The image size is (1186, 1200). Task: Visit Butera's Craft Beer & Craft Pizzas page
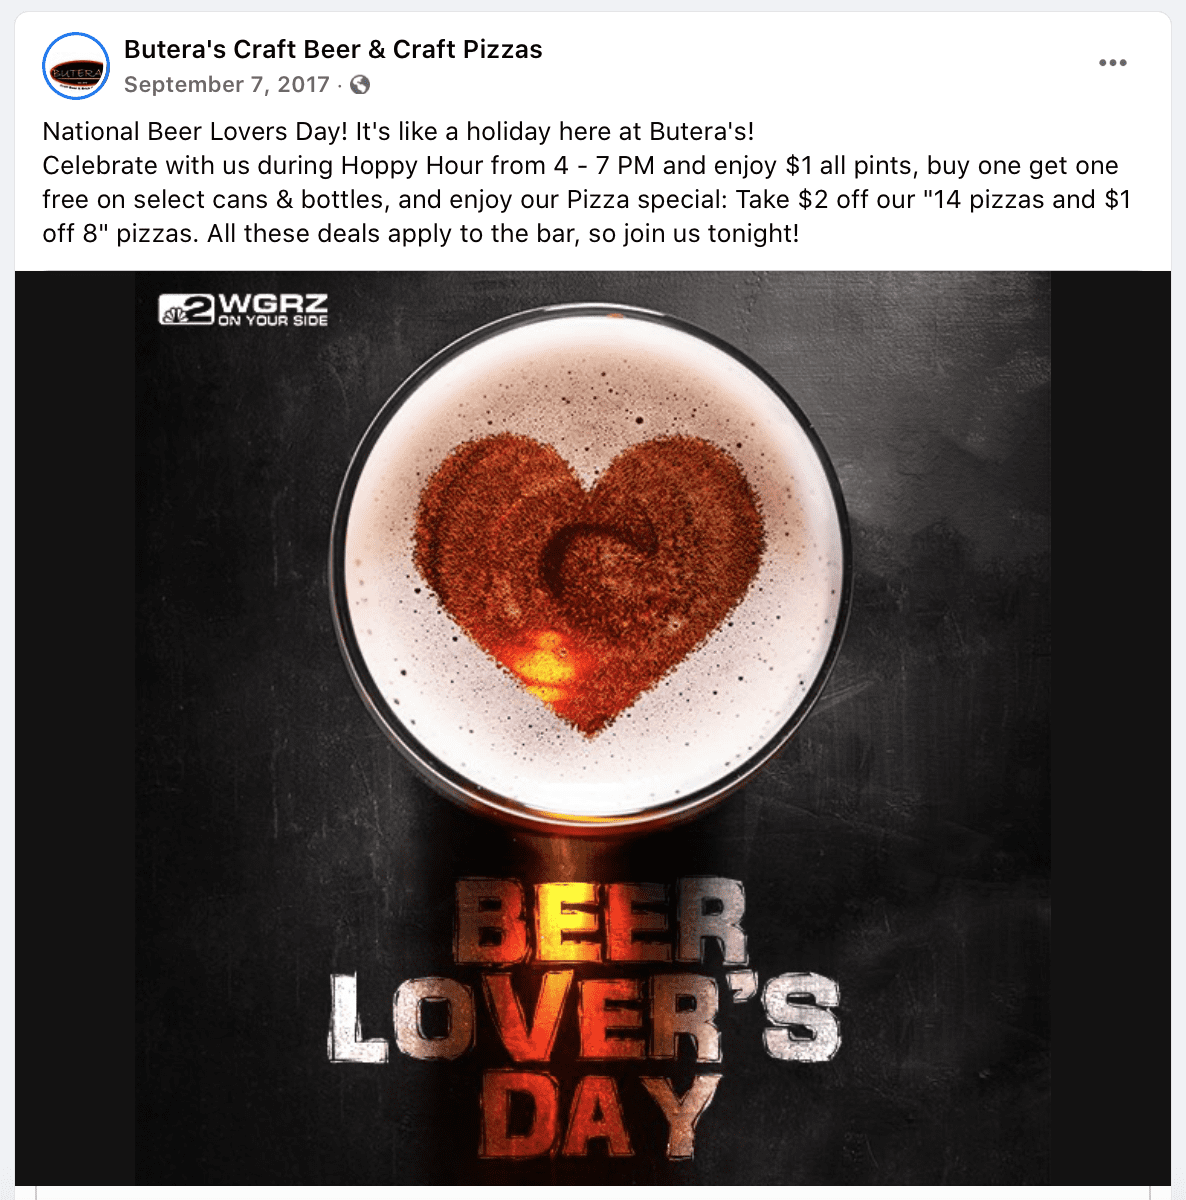pos(333,49)
